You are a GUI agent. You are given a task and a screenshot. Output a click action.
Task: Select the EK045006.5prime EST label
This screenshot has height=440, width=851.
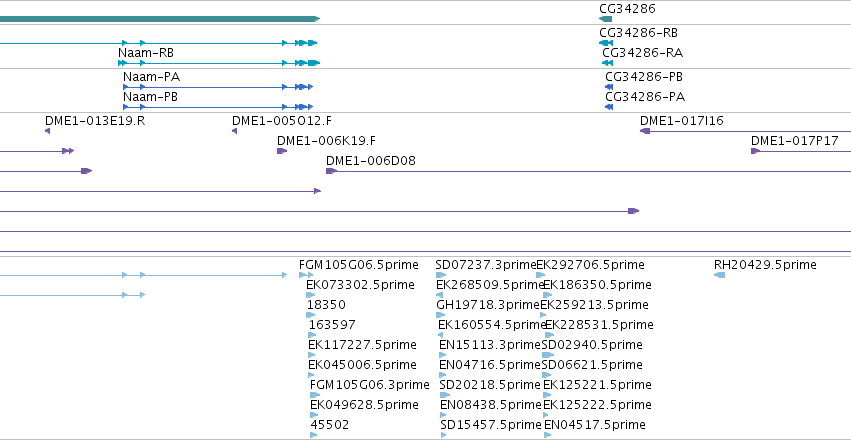tap(362, 364)
